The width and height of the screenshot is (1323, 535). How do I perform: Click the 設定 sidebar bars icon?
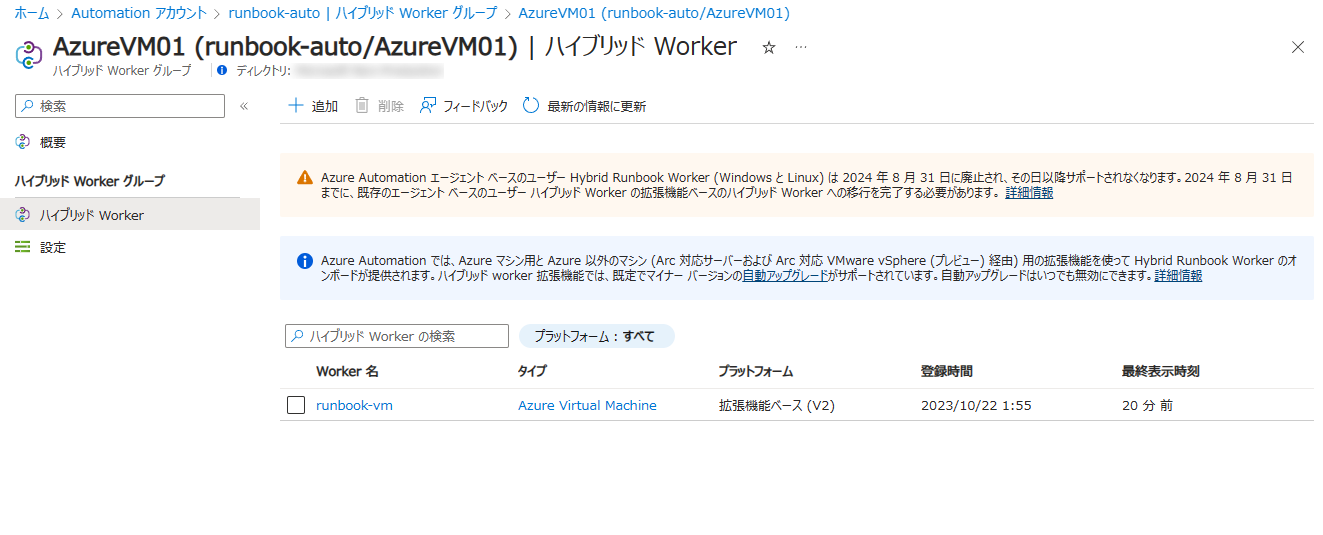coord(23,247)
